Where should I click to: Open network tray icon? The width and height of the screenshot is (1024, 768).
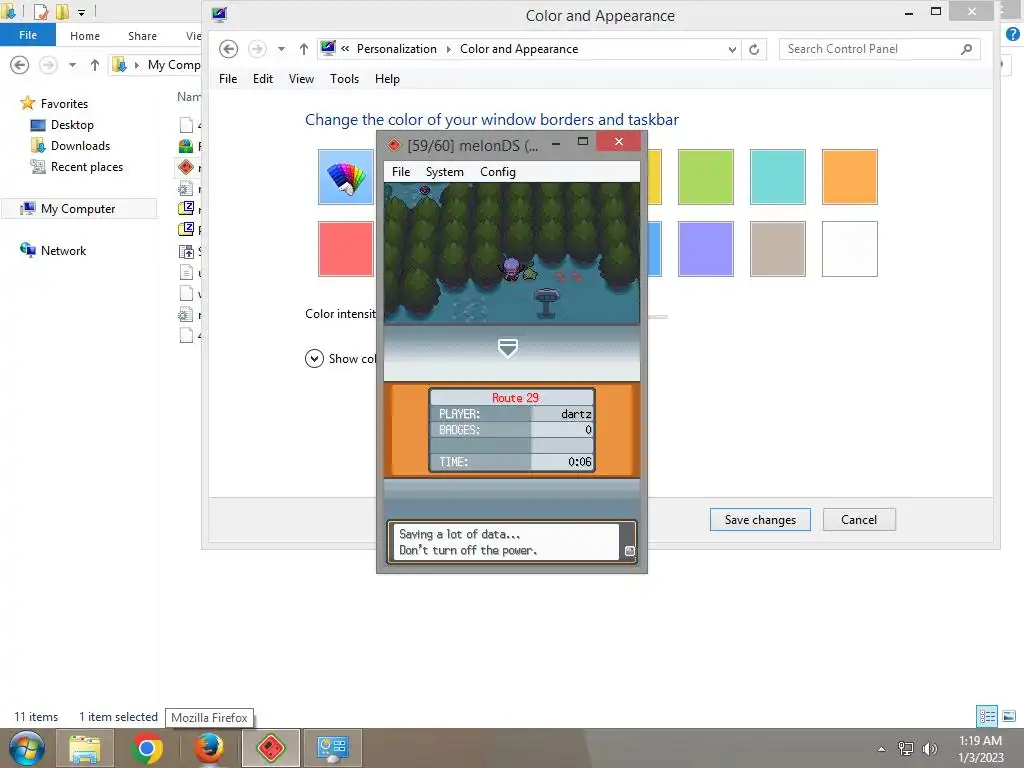pos(906,749)
